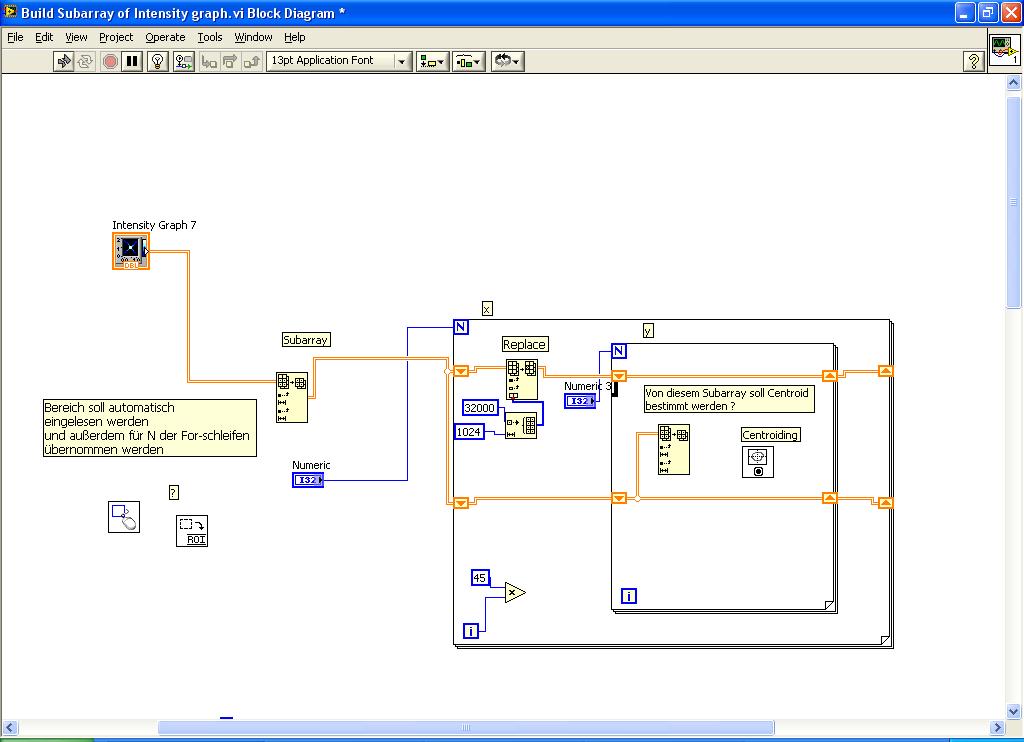Select the Numeric I32 terminal
The height and width of the screenshot is (742, 1024).
308,480
